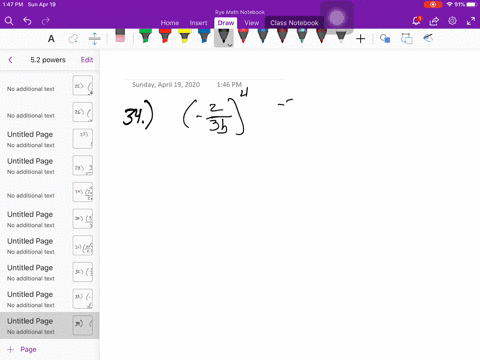
Task: Open the page with 25) thumbnail
Action: point(50,86)
